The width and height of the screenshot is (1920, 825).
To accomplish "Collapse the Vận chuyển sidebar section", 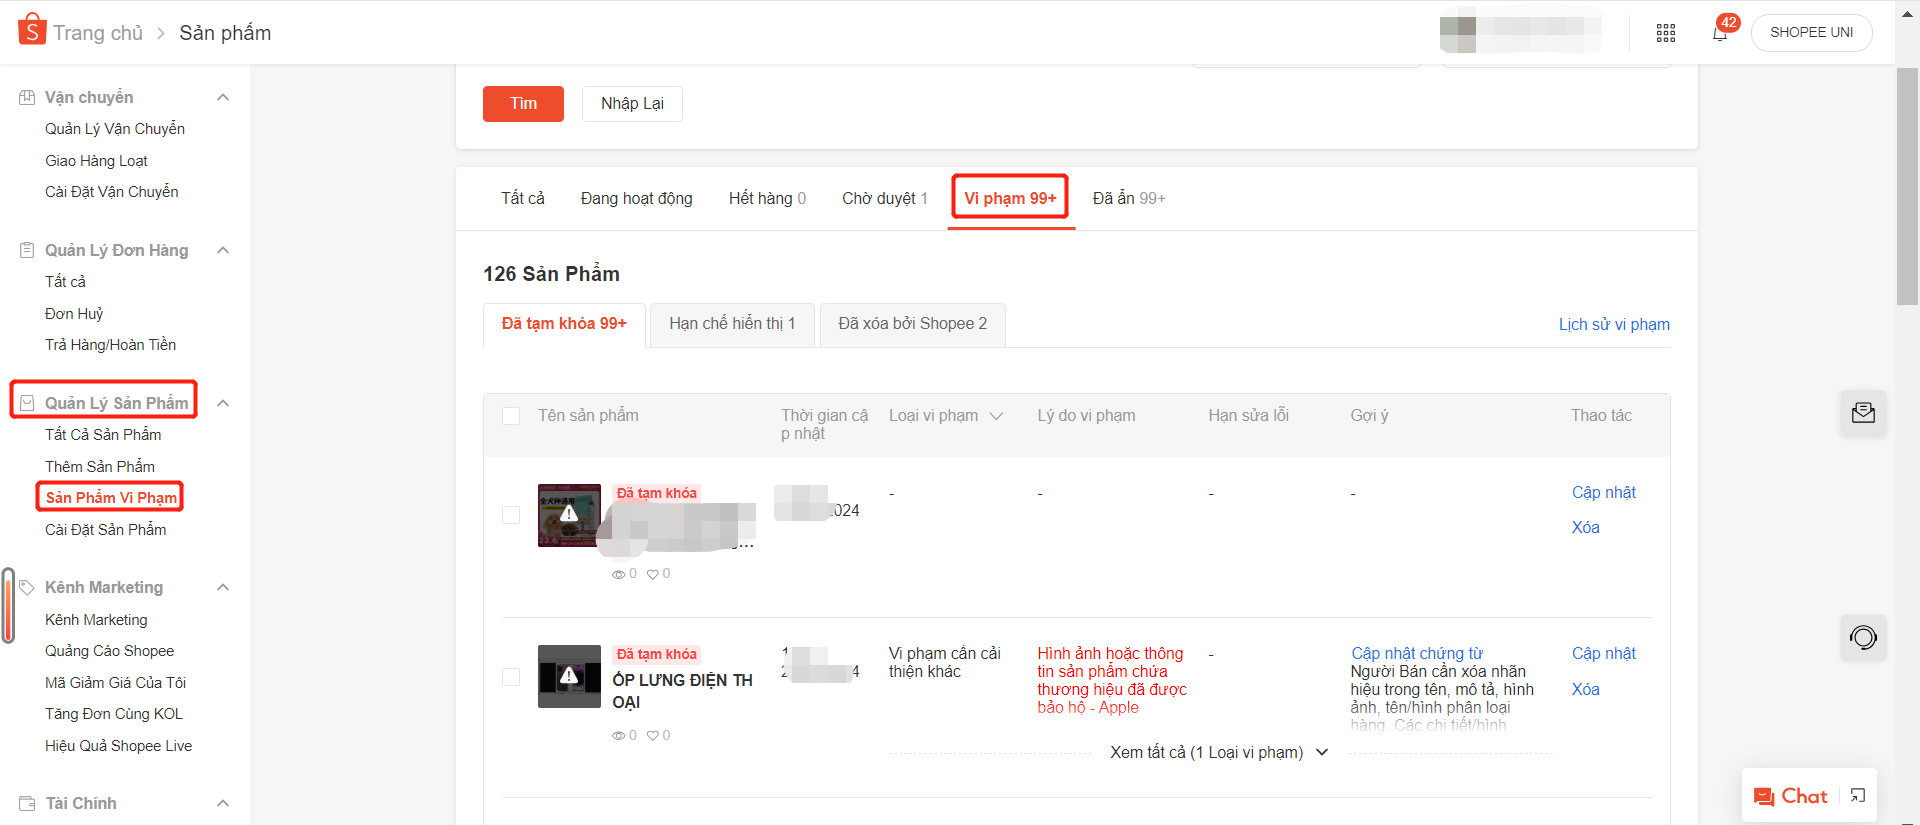I will point(223,97).
